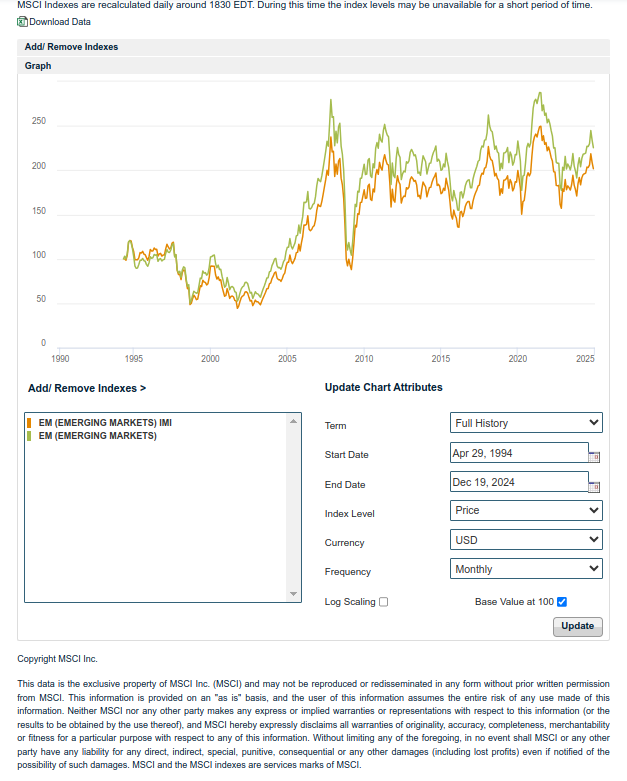Viewport: 627px width, 781px height.
Task: Select the Graph header tab
Action: (38, 66)
